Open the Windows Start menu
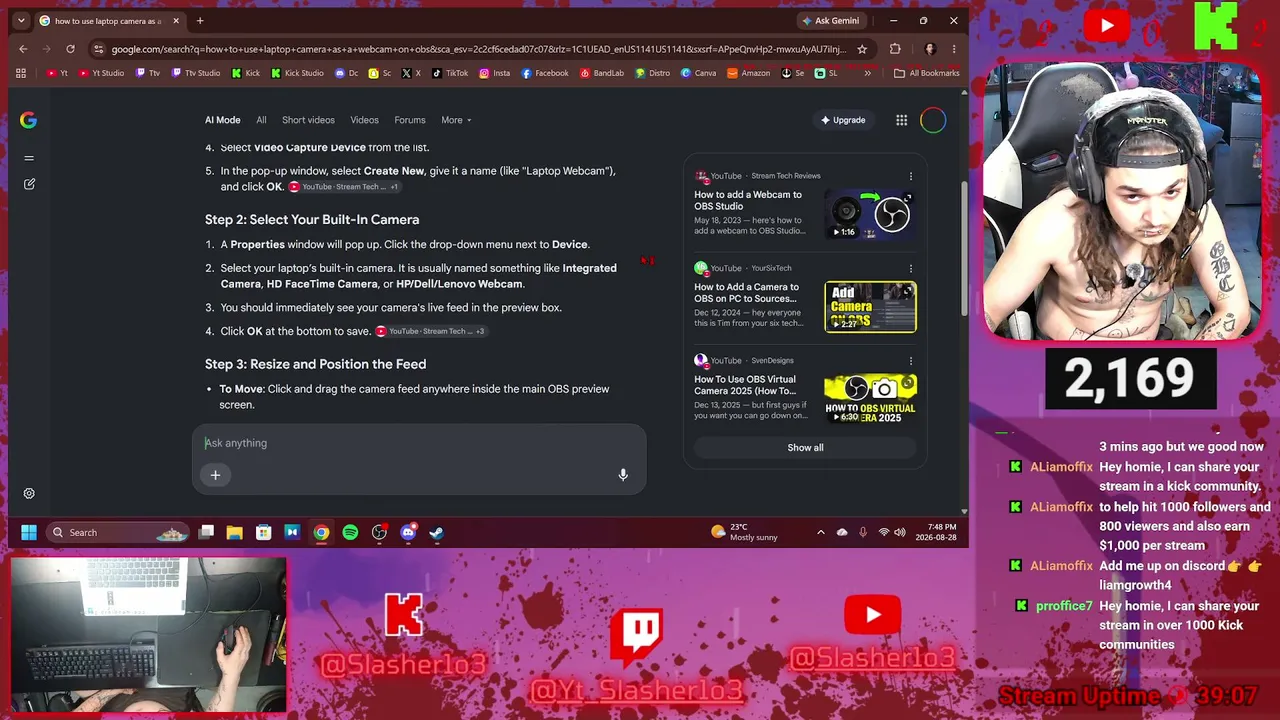Image resolution: width=1280 pixels, height=720 pixels. point(29,532)
